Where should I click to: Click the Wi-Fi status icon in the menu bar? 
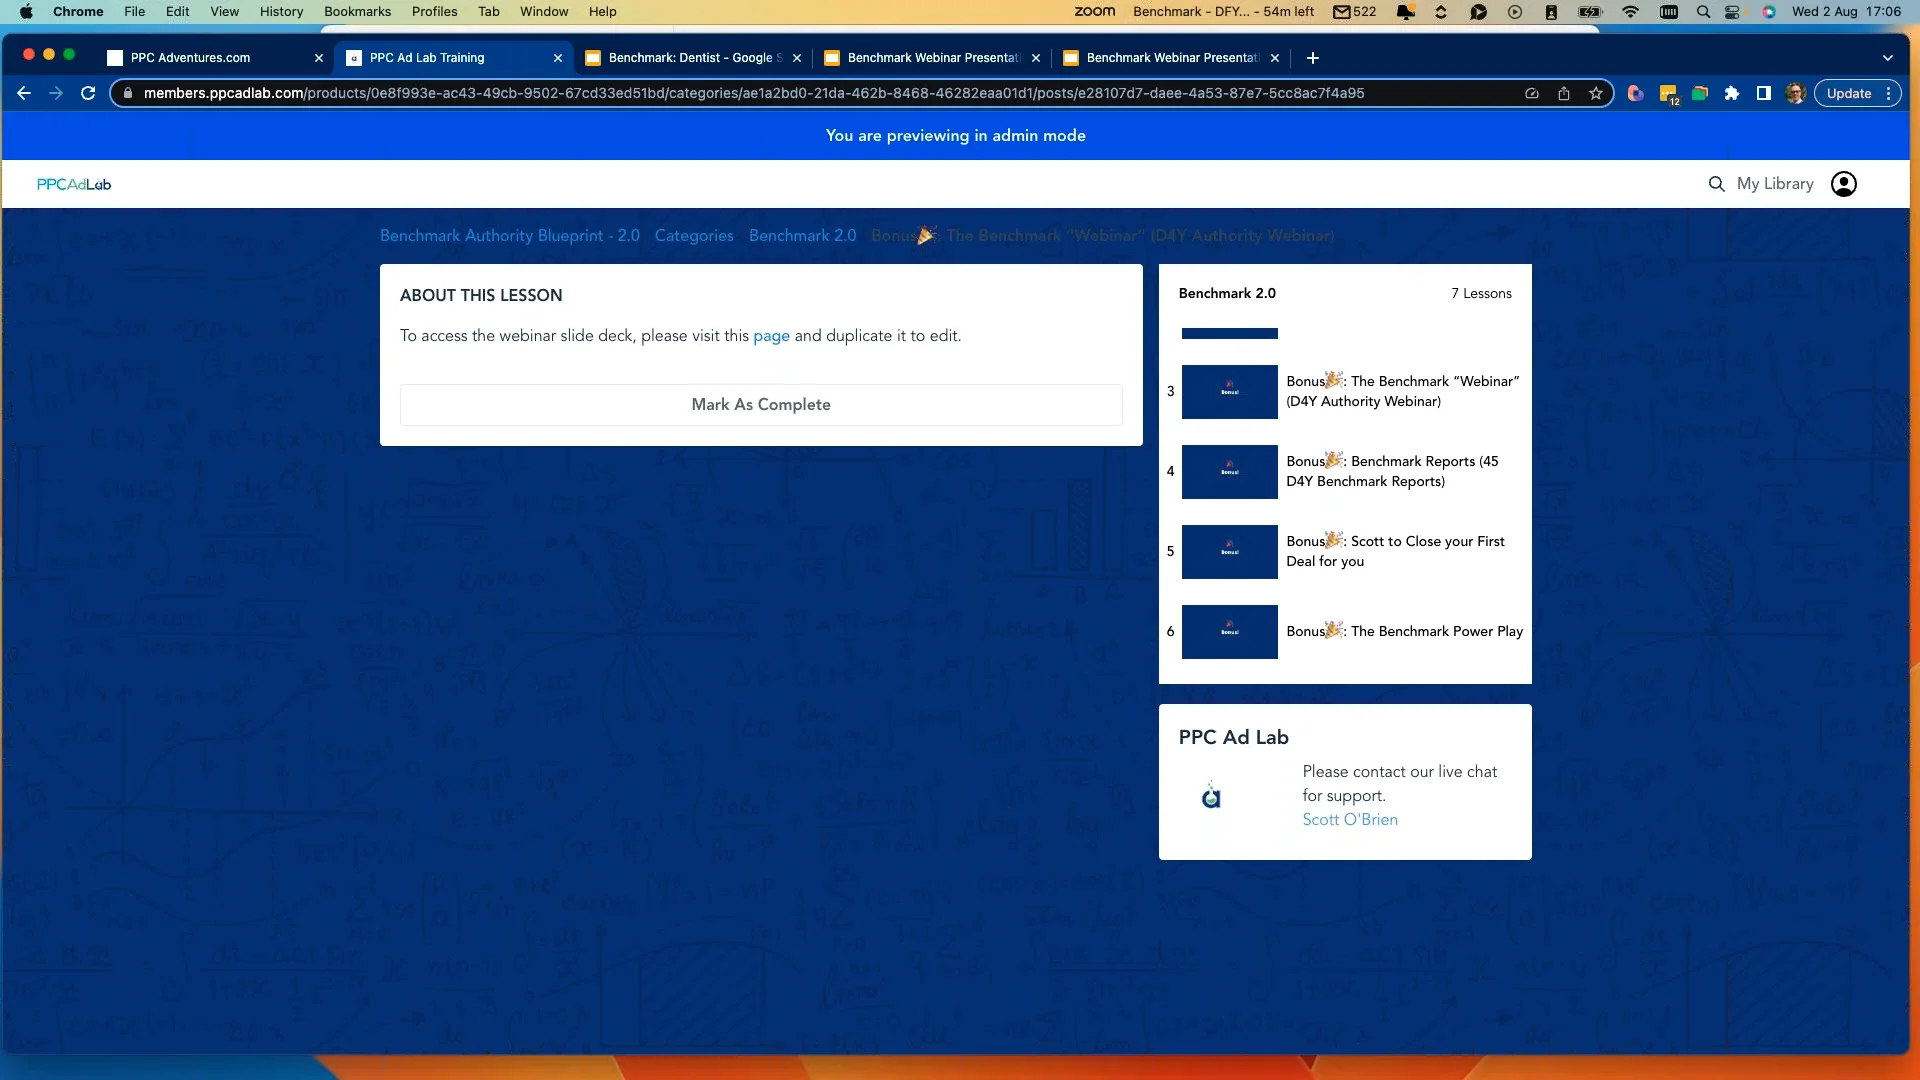pyautogui.click(x=1631, y=12)
